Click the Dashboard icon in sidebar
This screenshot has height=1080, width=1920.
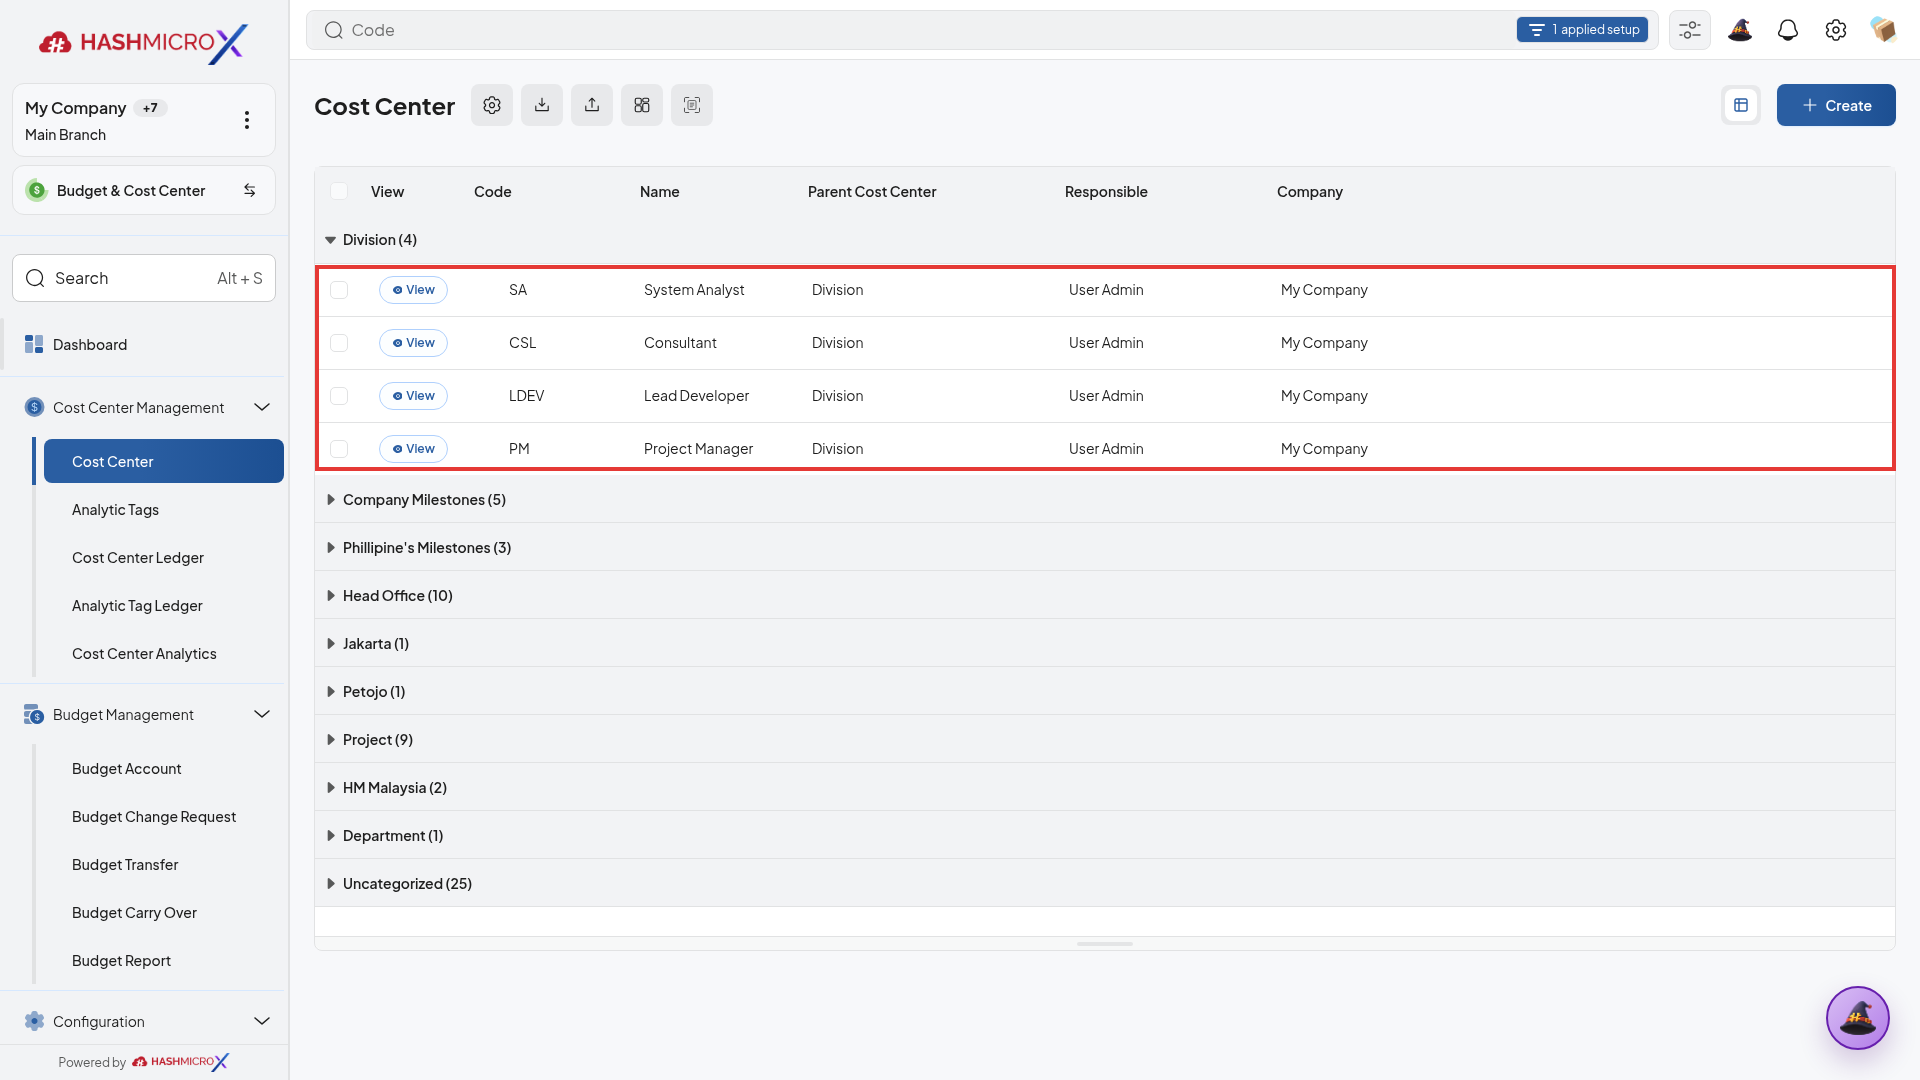pos(34,344)
